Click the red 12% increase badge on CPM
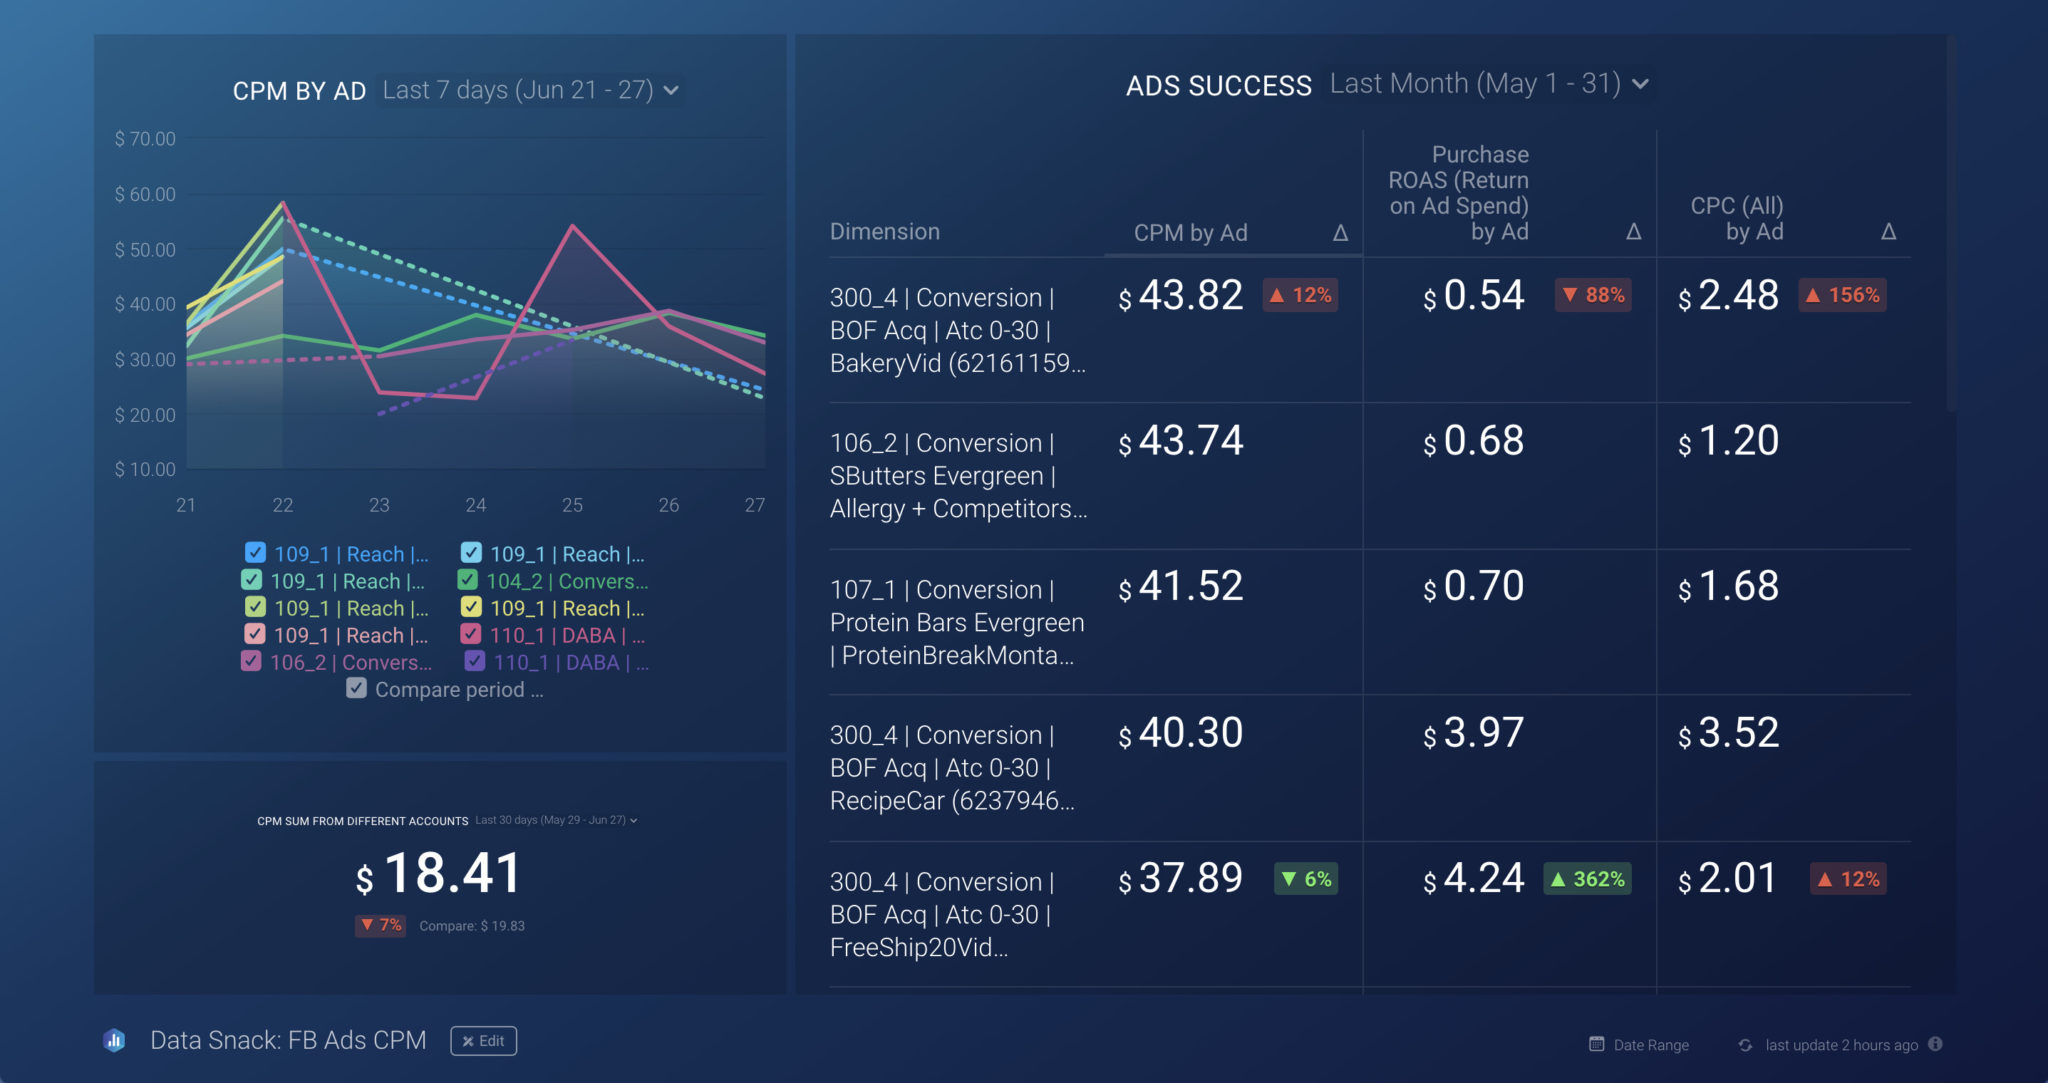Viewport: 2048px width, 1083px height. pyautogui.click(x=1300, y=294)
